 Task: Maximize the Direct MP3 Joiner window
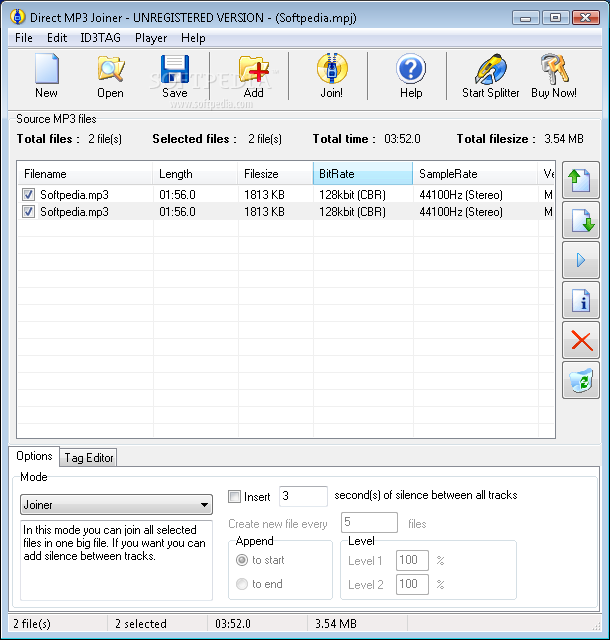point(555,18)
